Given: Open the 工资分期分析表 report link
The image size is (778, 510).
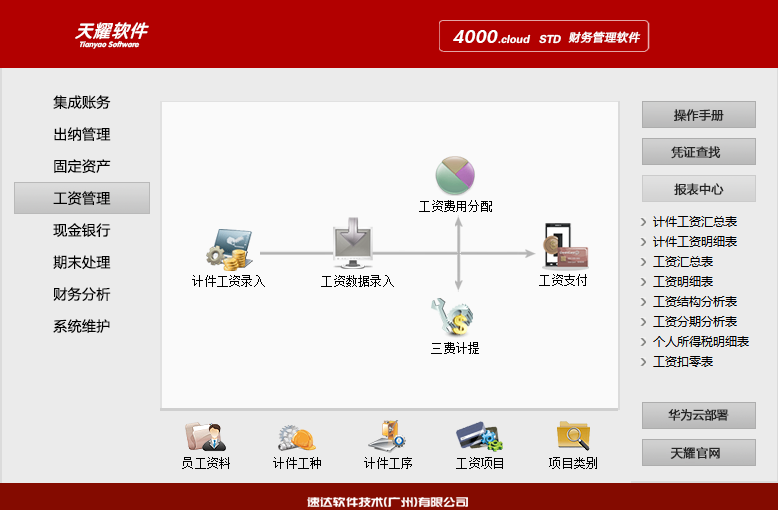Looking at the screenshot, I should click(x=695, y=321).
